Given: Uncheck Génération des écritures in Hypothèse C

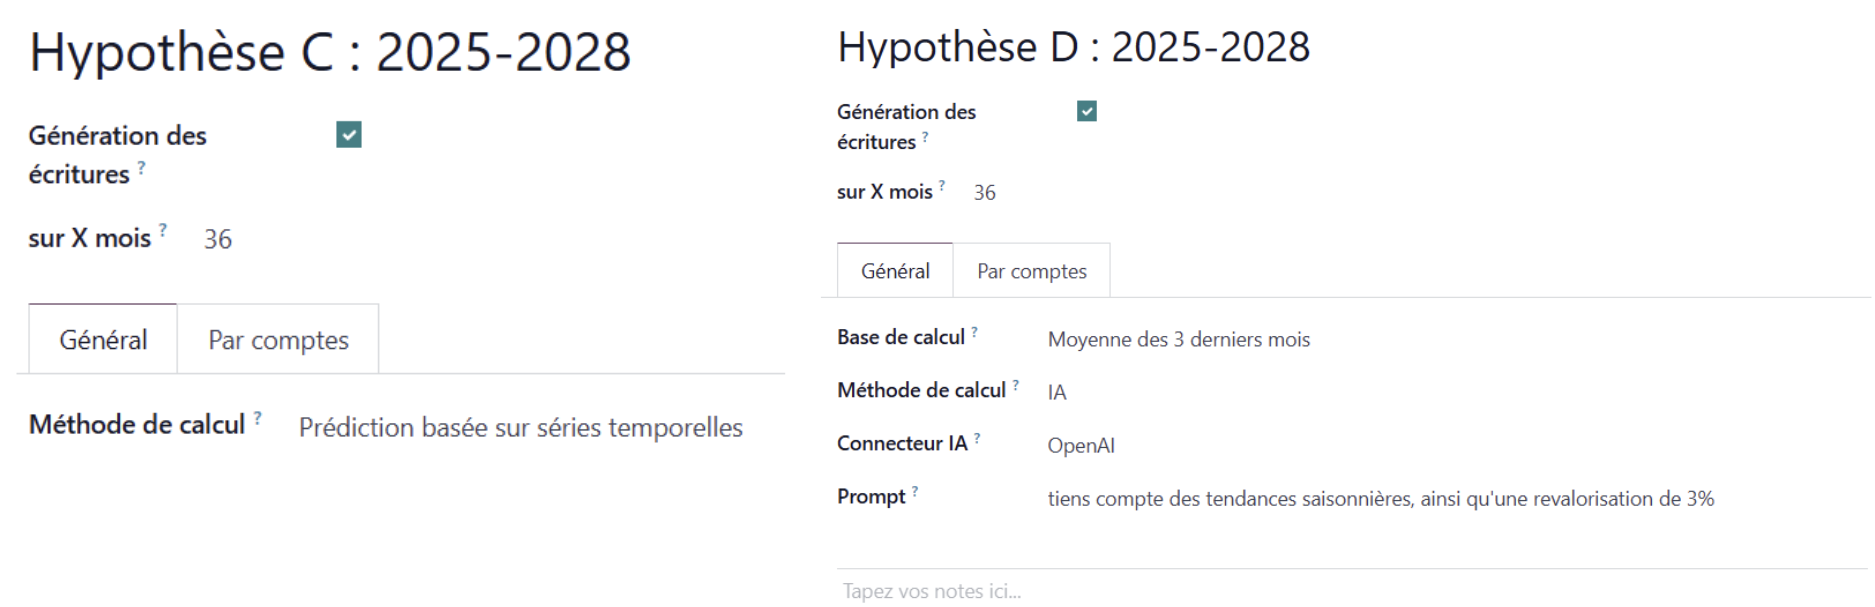Looking at the screenshot, I should [x=349, y=135].
